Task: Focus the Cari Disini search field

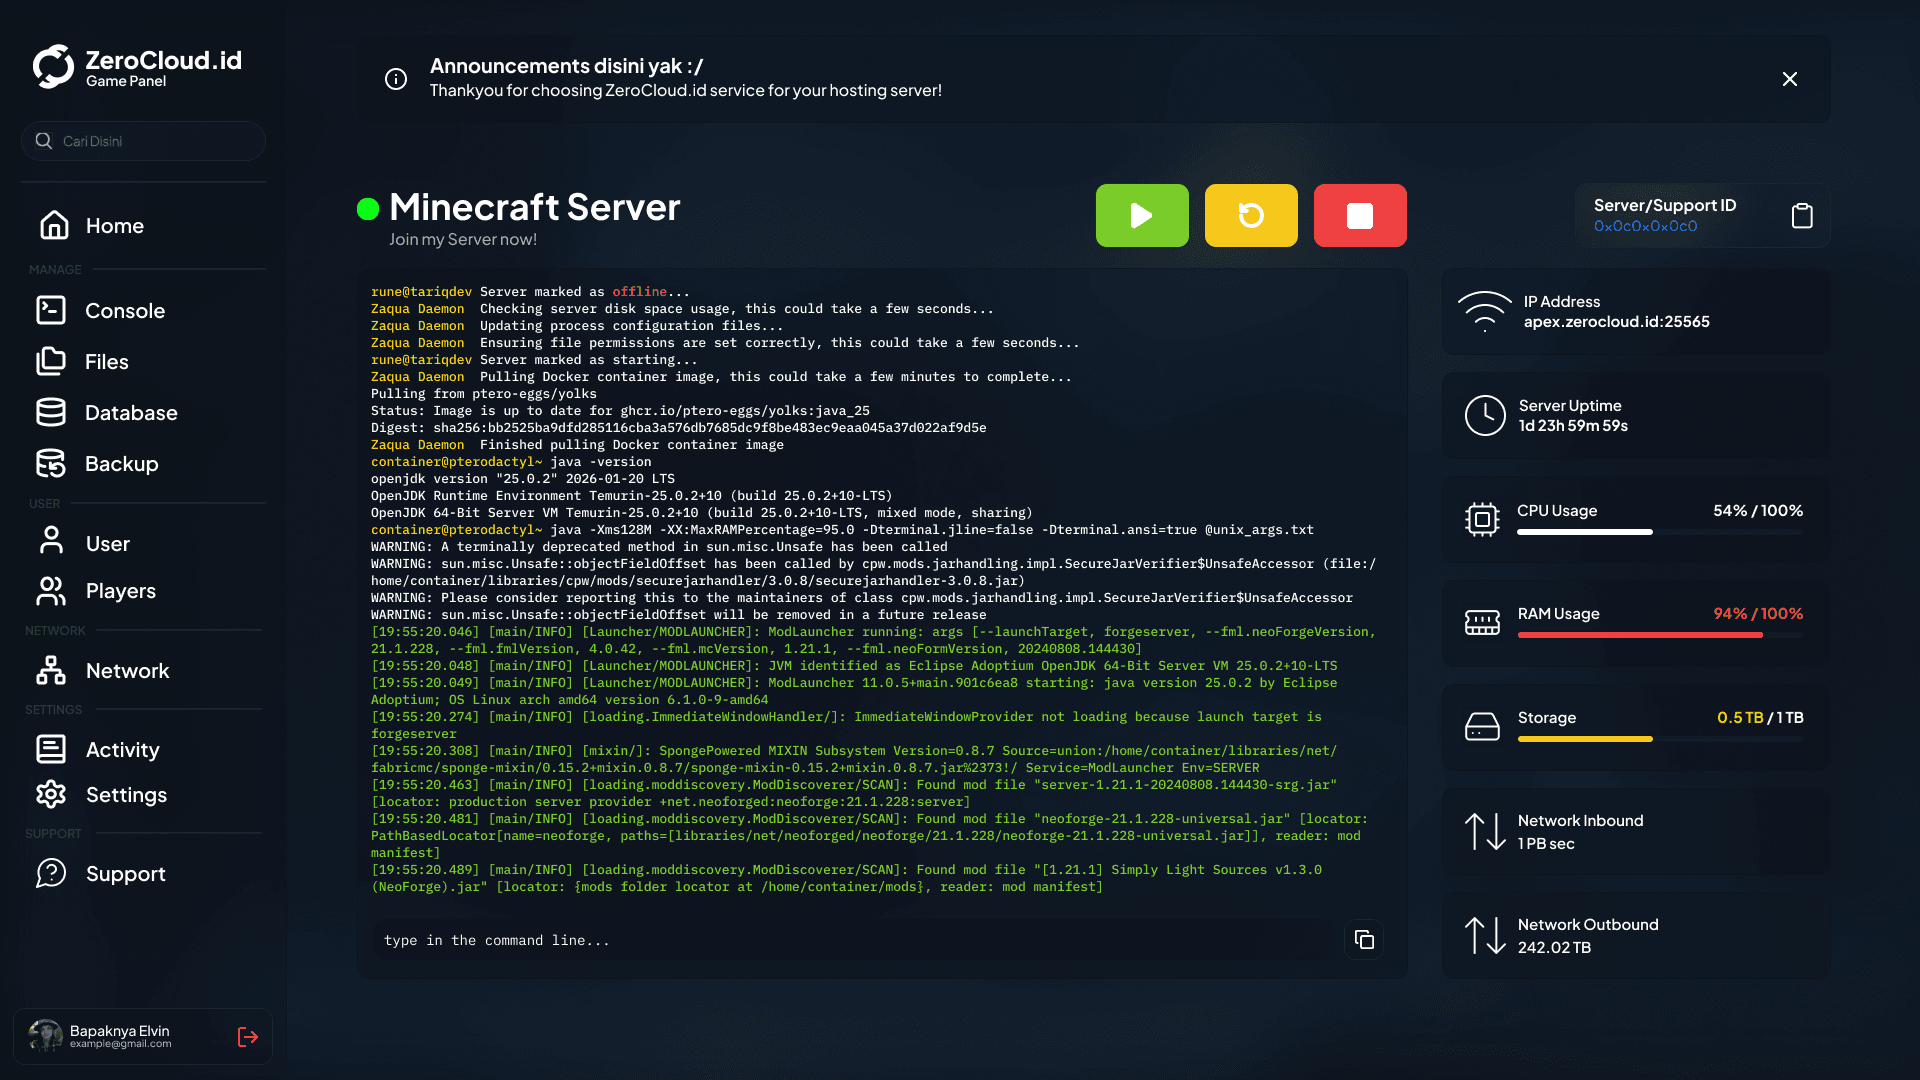Action: pos(143,141)
